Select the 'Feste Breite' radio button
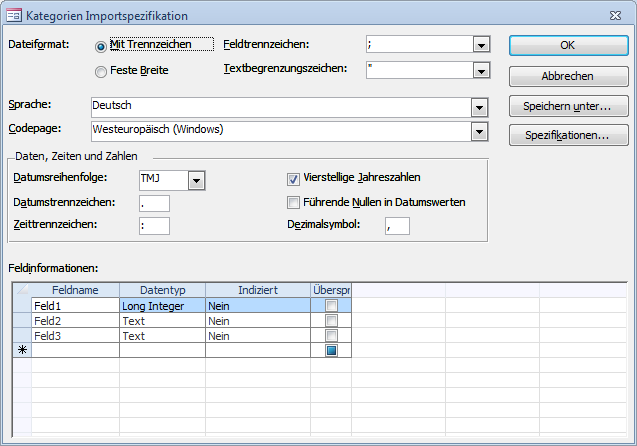This screenshot has width=637, height=446. click(x=101, y=71)
